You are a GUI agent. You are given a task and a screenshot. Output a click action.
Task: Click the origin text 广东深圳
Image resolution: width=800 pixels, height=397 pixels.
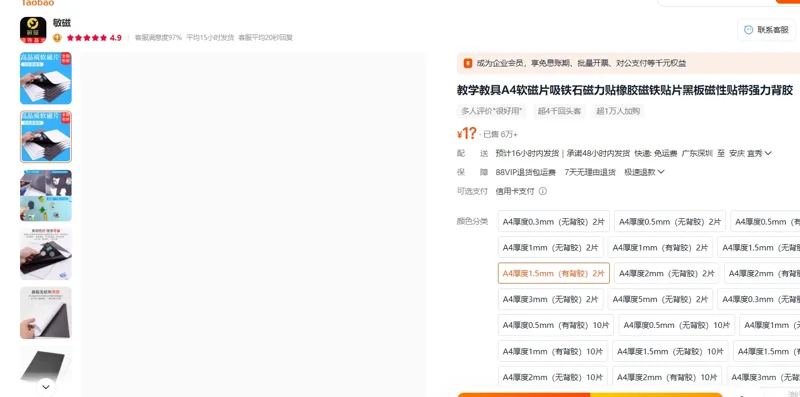click(x=697, y=153)
